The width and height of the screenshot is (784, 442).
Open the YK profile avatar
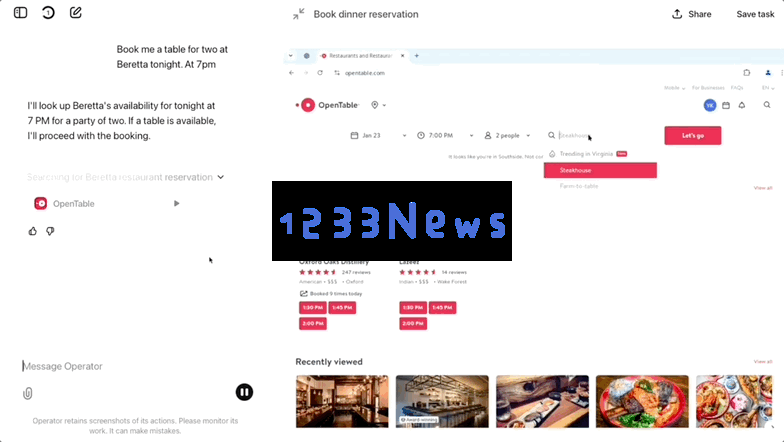tap(710, 105)
